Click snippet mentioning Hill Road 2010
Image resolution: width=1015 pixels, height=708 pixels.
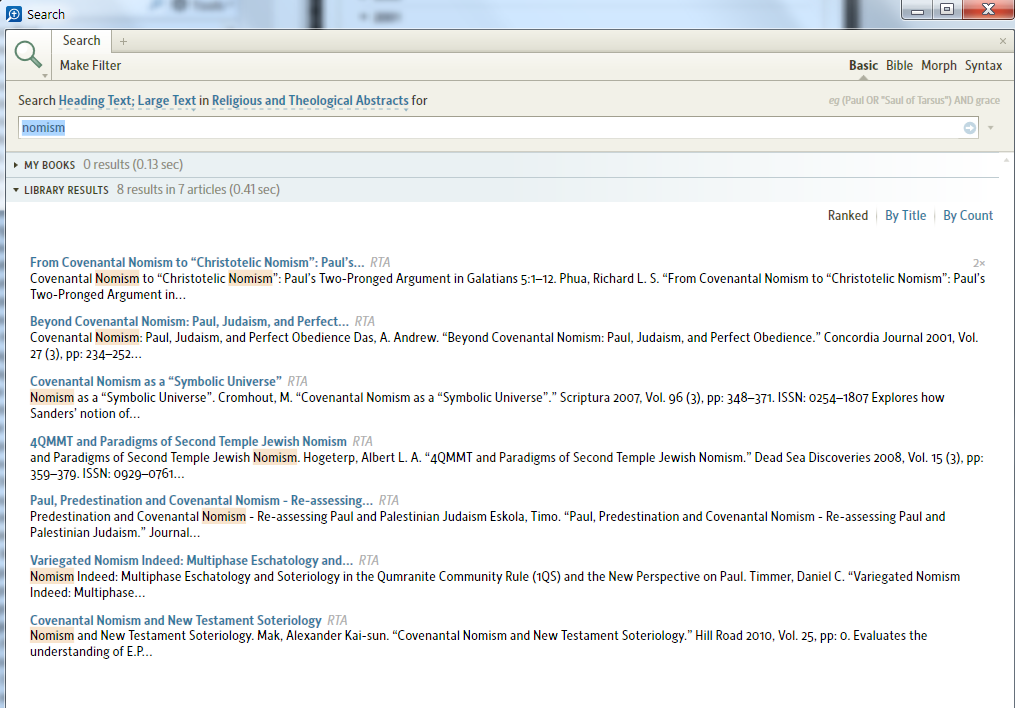coord(478,643)
